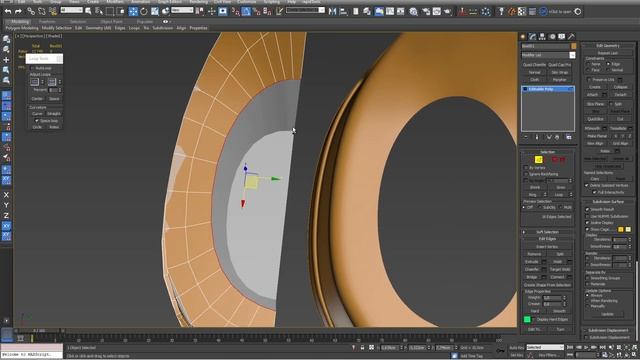
Task: Toggle Smooth Result checkbox
Action: (x=587, y=209)
